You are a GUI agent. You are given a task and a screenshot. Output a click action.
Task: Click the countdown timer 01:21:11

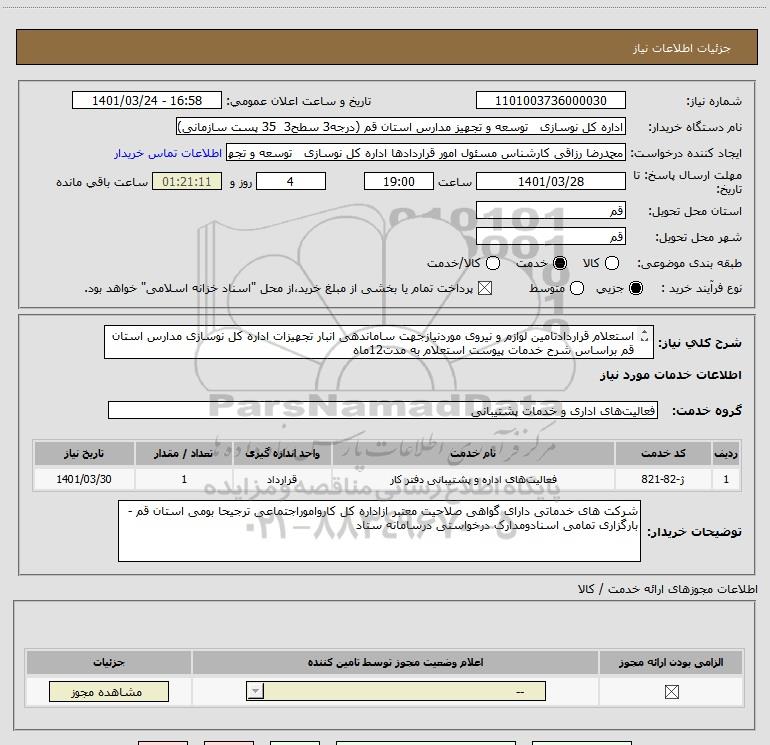click(x=187, y=182)
